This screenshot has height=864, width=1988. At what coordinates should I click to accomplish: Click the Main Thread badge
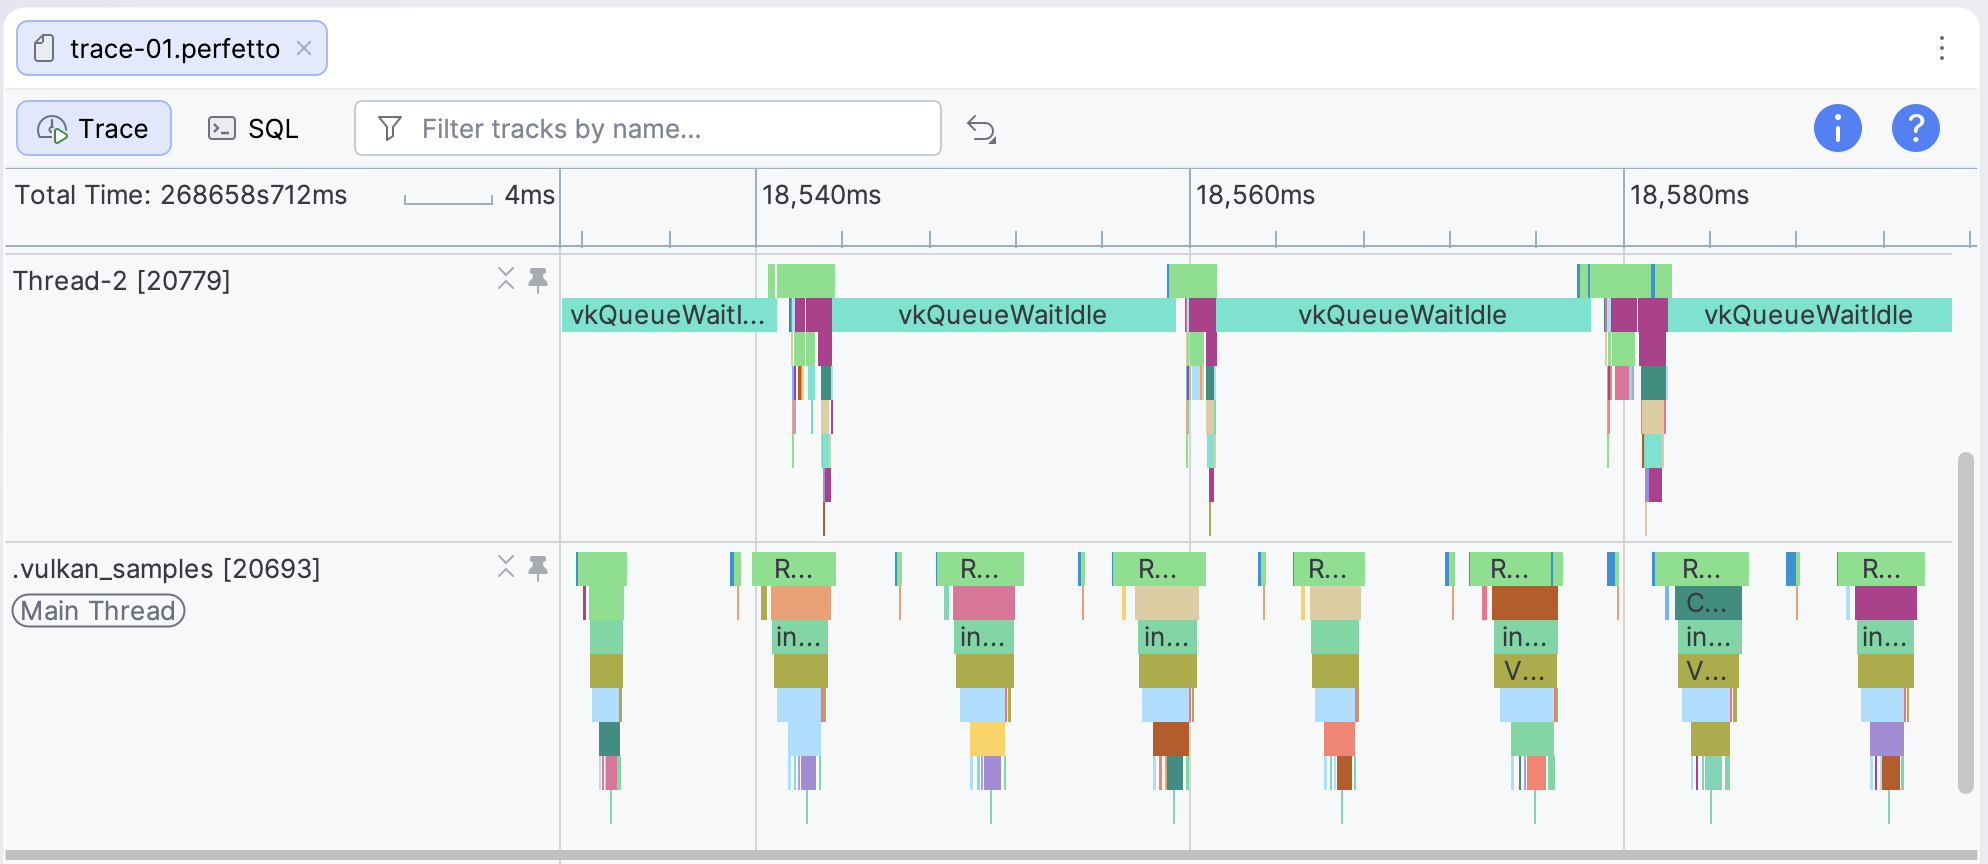point(98,610)
